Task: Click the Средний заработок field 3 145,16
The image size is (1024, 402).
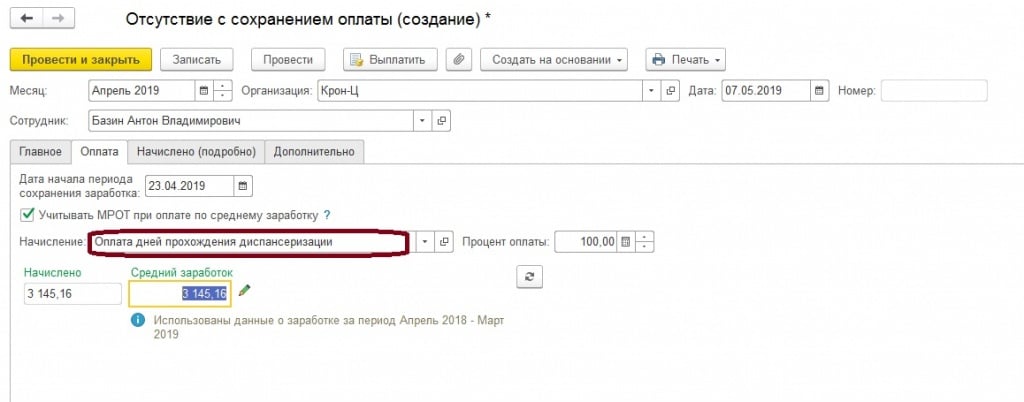Action: (x=180, y=294)
